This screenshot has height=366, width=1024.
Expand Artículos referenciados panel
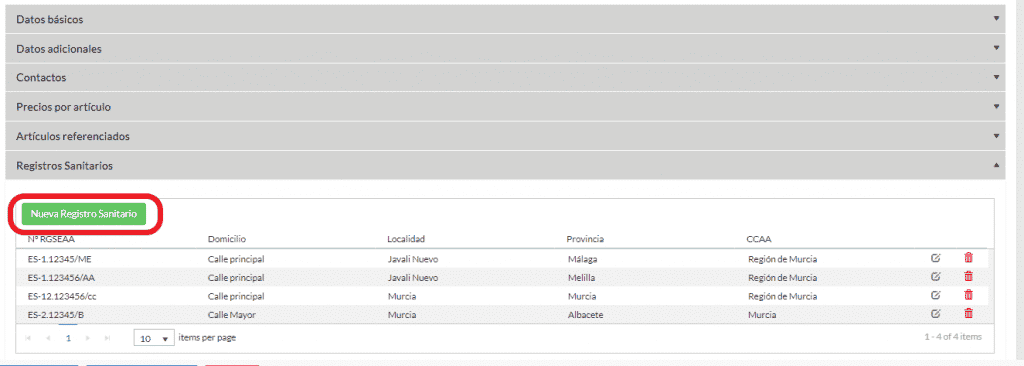pos(505,136)
